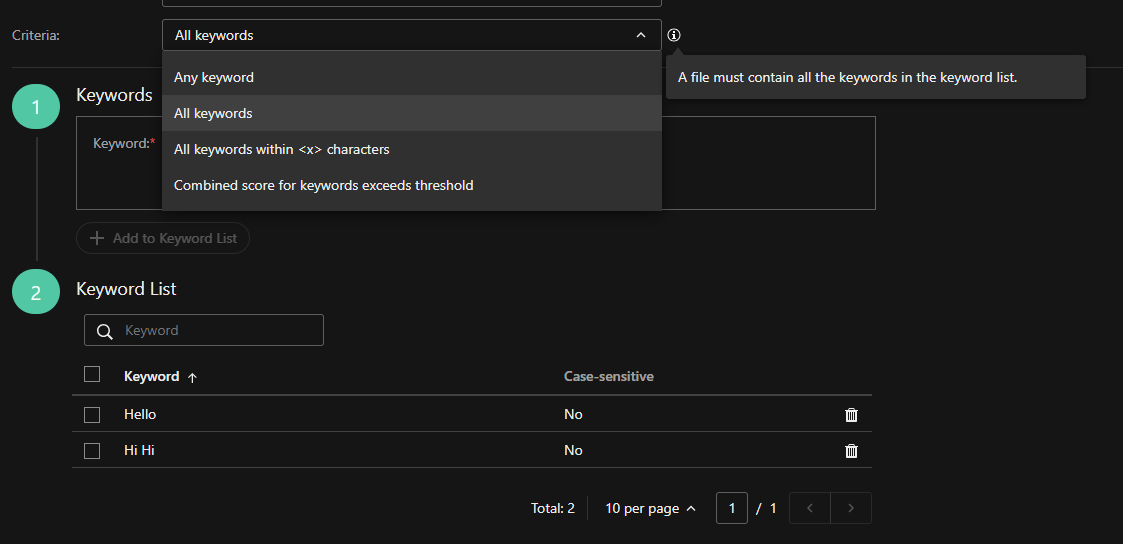This screenshot has width=1123, height=544.
Task: Go to next page arrow
Action: click(851, 508)
